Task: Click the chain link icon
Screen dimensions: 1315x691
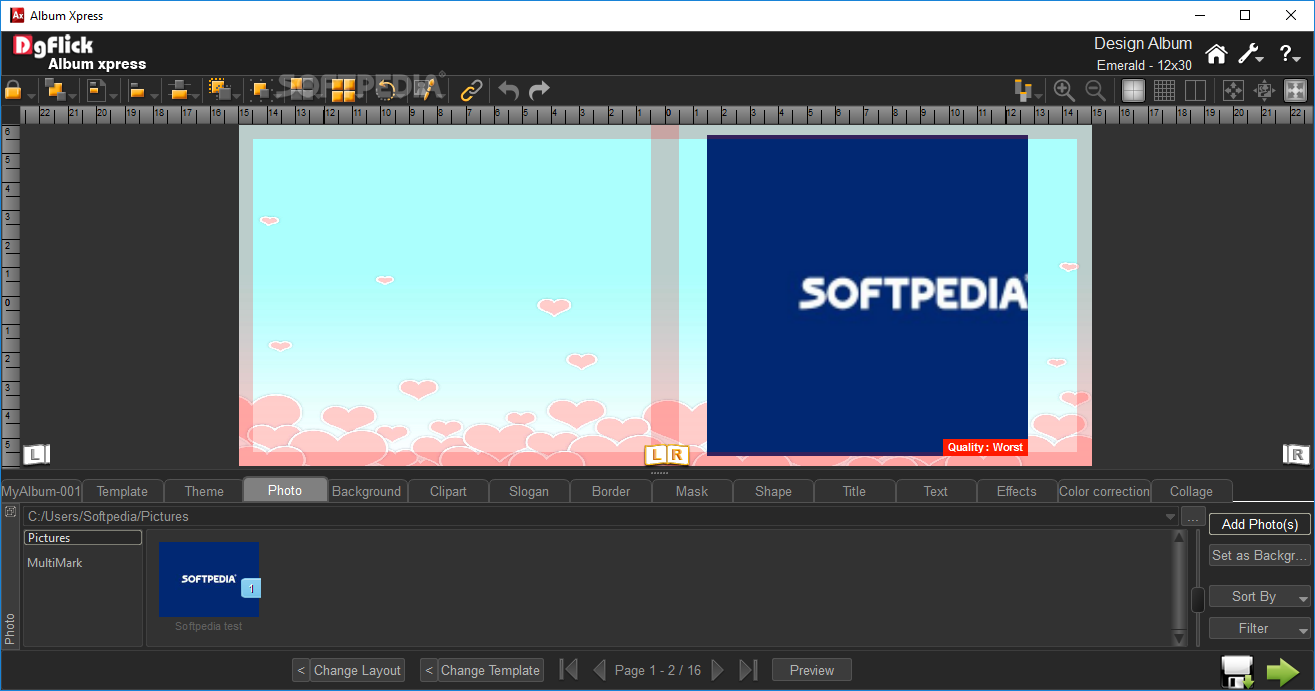Action: point(471,90)
